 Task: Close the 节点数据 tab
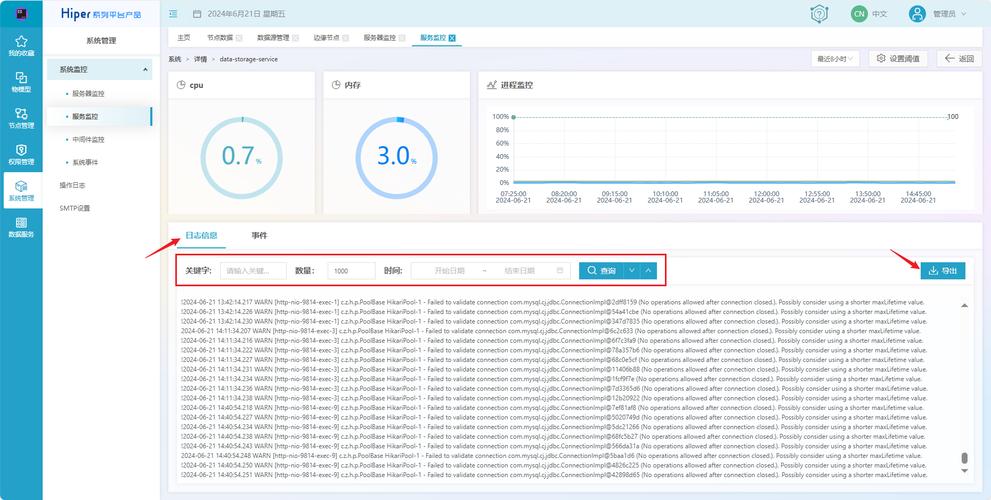(x=239, y=38)
